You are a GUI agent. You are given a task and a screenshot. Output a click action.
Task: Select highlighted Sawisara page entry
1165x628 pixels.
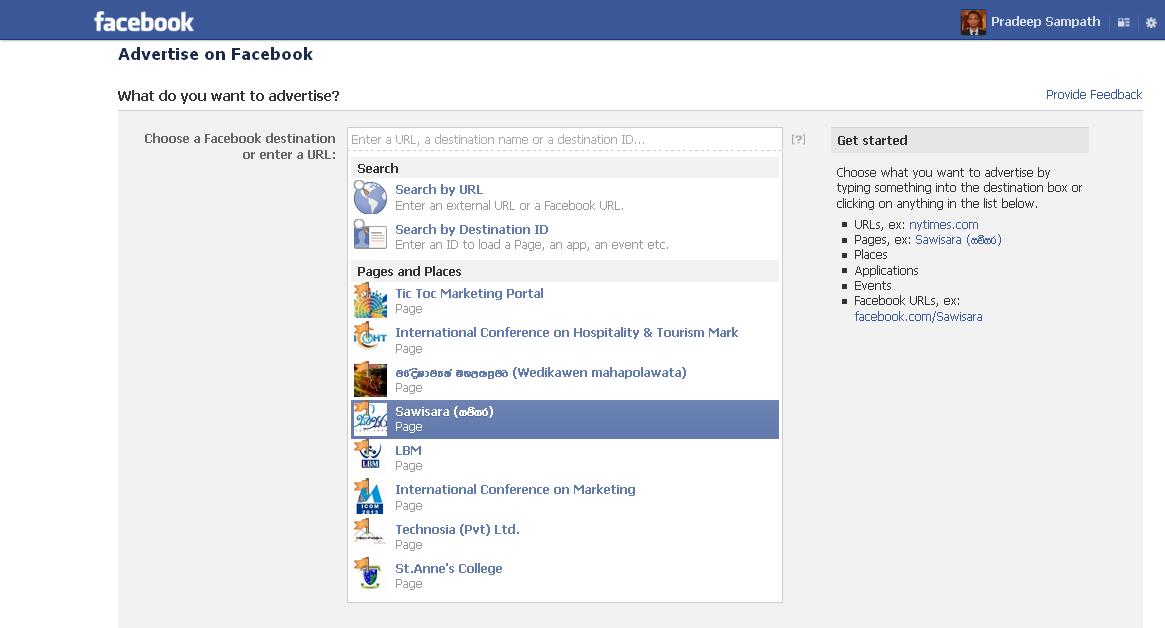point(565,419)
